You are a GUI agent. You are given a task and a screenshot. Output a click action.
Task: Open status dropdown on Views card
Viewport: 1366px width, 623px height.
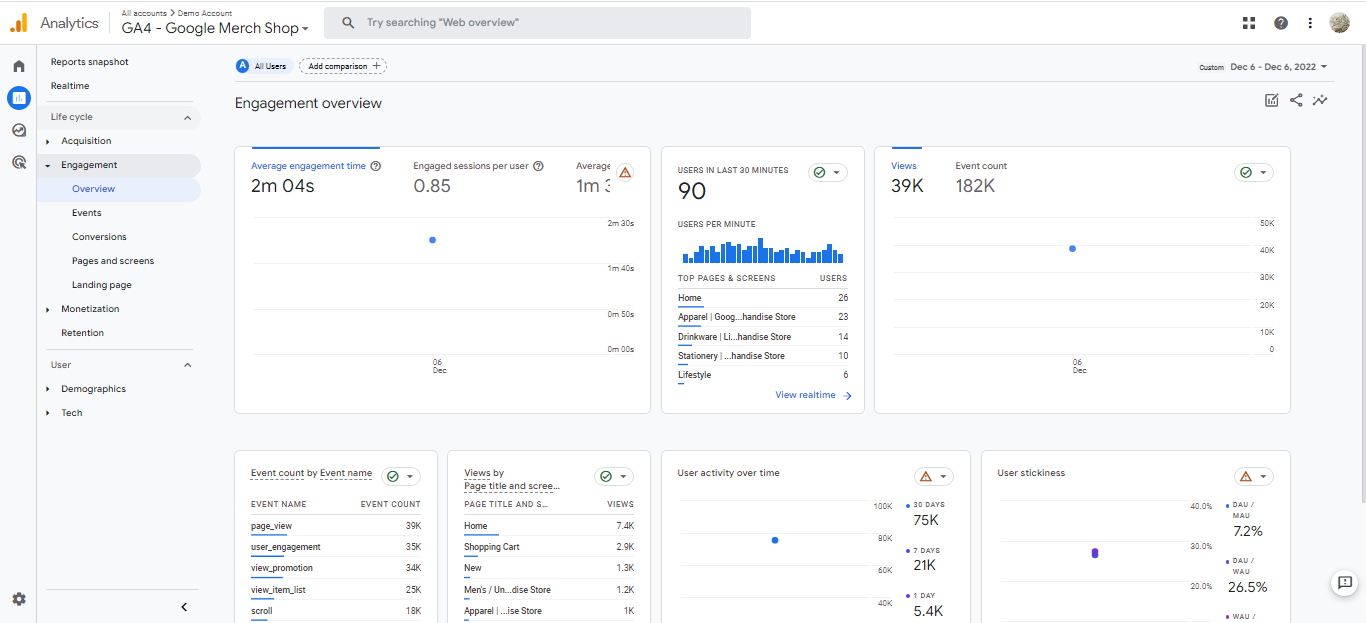pyautogui.click(x=1254, y=172)
